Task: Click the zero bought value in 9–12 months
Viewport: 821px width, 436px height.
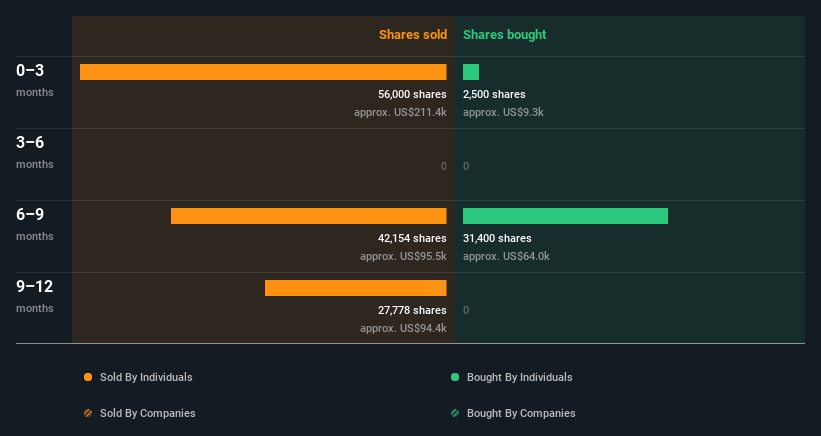Action: pos(466,310)
